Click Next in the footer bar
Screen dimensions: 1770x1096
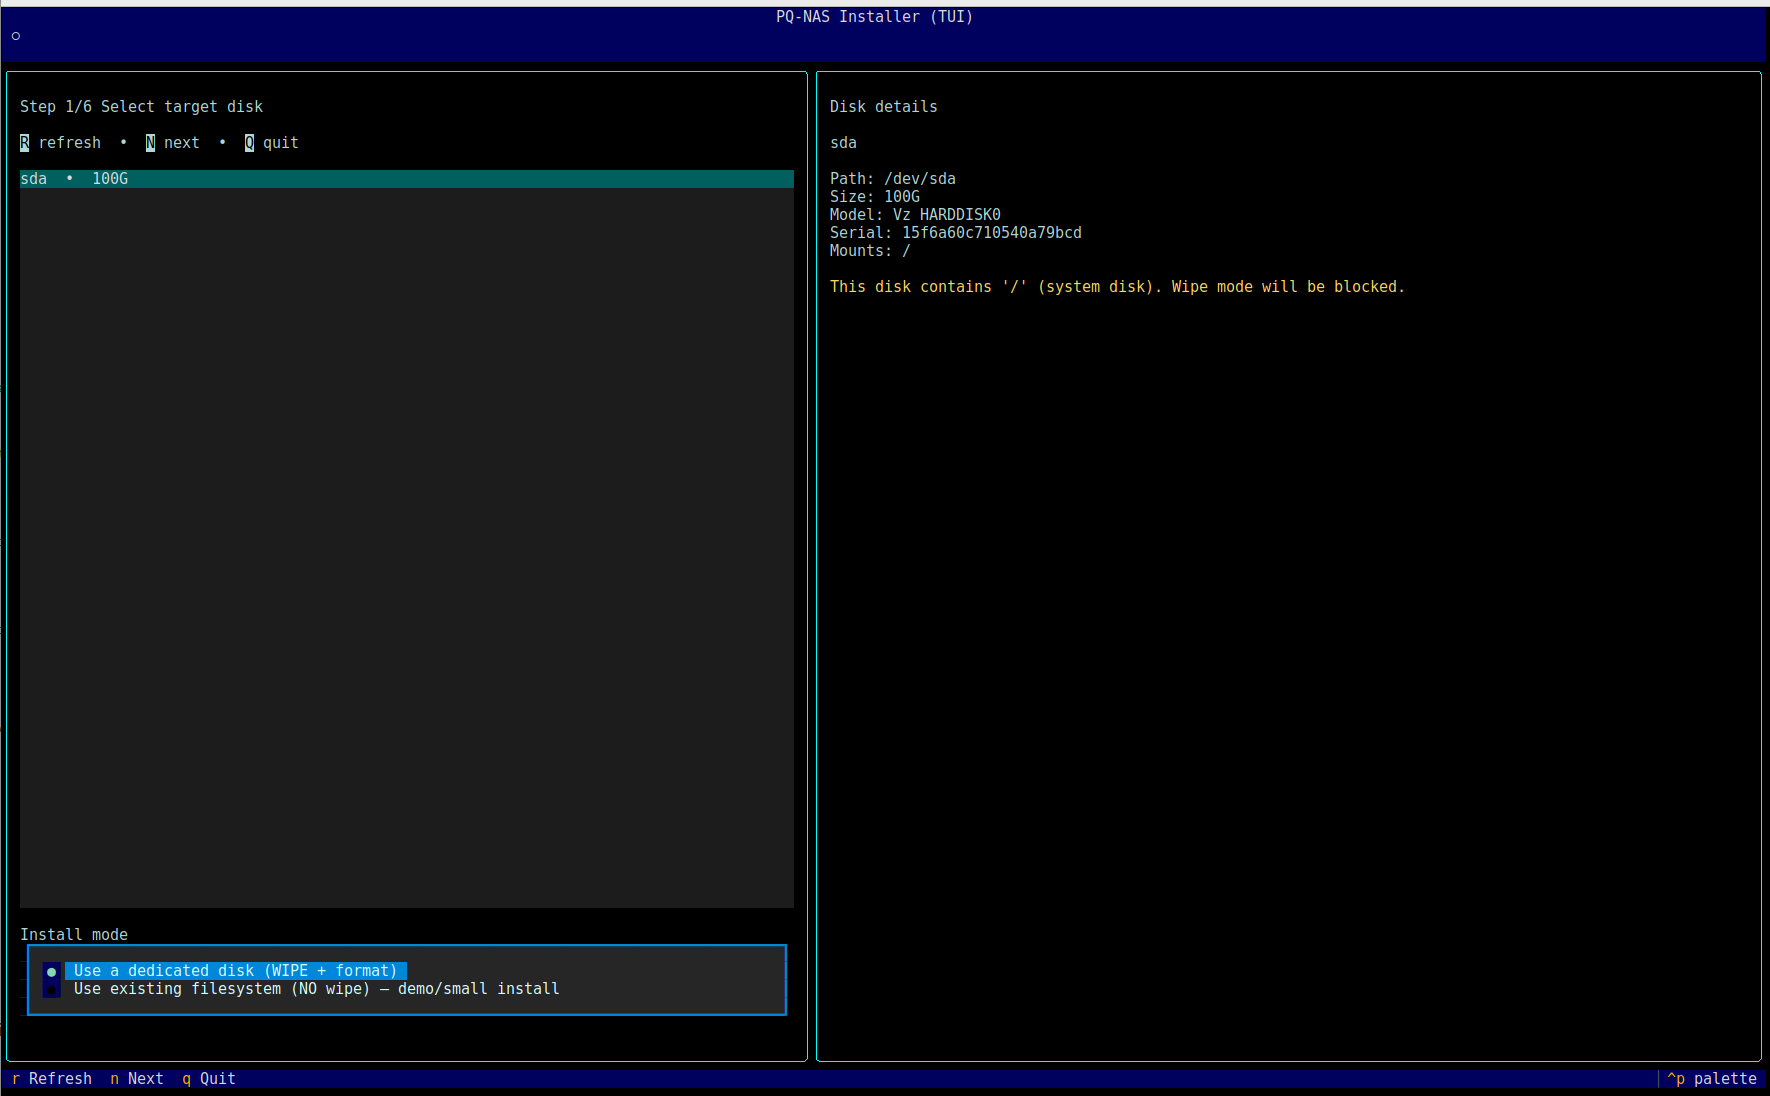point(137,1079)
